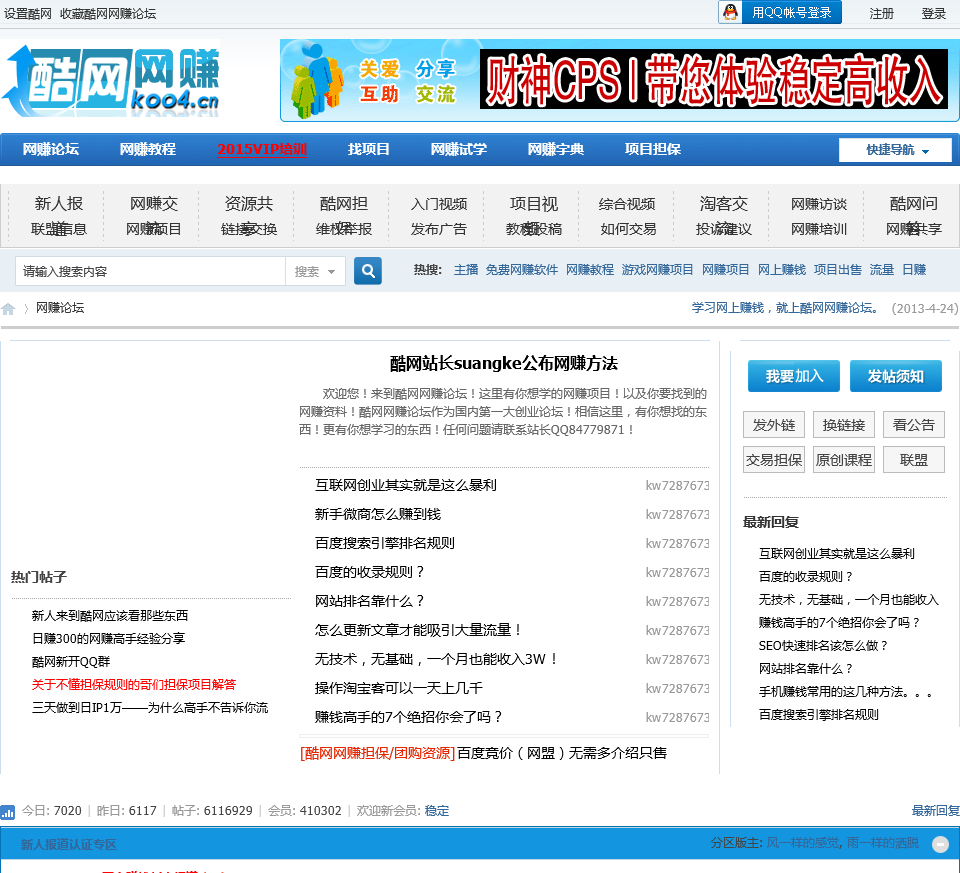Click the 发帖须知 button

[896, 376]
